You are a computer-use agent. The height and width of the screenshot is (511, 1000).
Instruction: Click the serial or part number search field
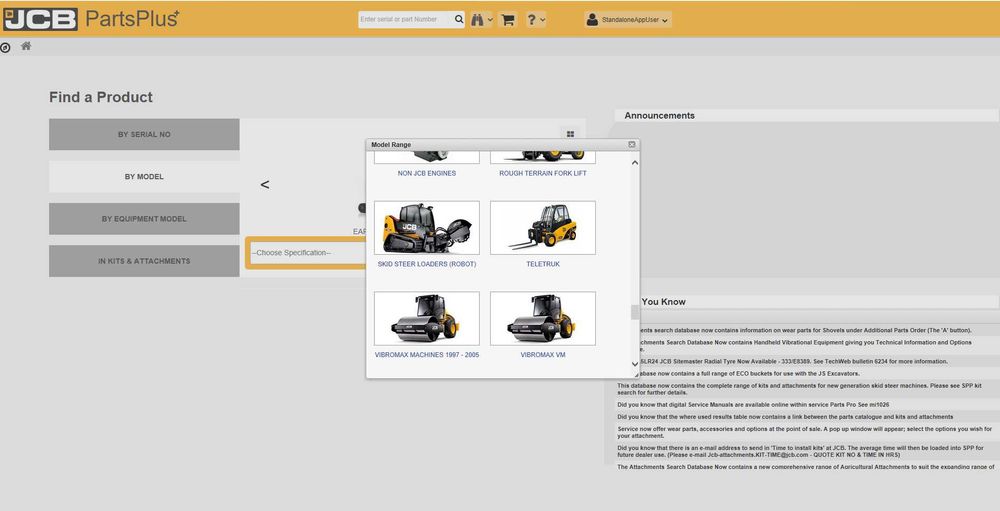tap(406, 20)
